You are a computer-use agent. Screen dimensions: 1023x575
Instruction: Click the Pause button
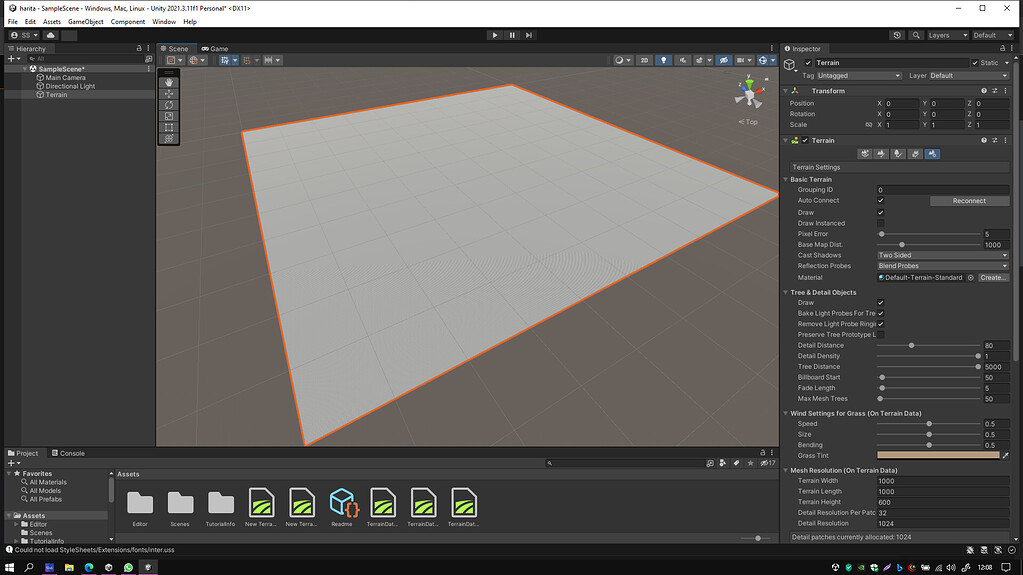pyautogui.click(x=512, y=35)
